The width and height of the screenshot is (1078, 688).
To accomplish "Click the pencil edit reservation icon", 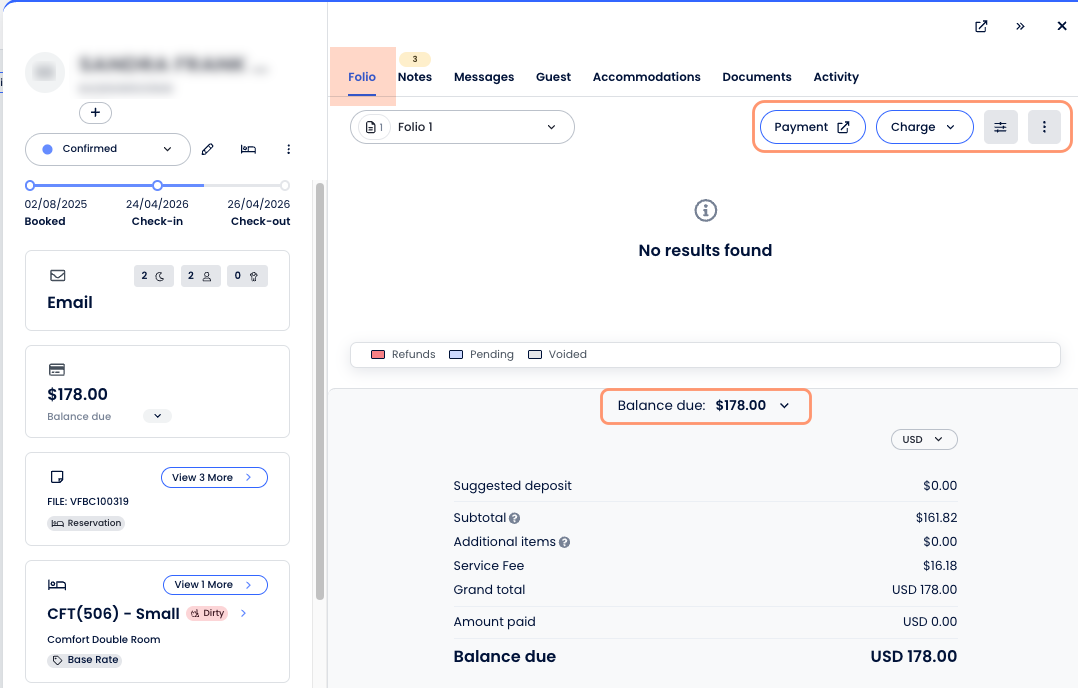I will click(x=208, y=149).
